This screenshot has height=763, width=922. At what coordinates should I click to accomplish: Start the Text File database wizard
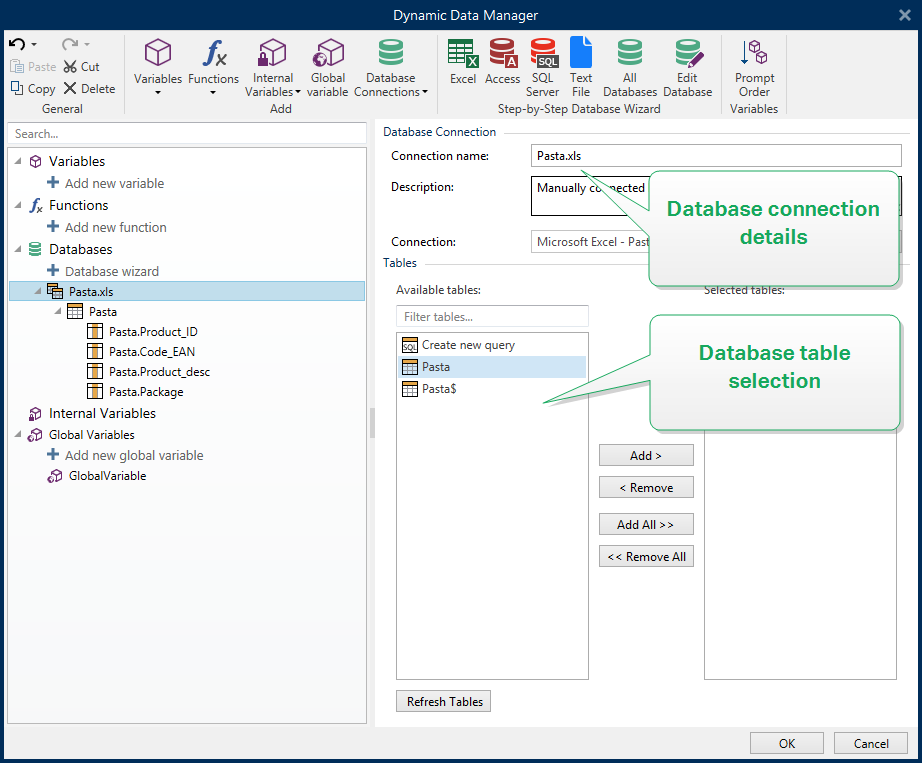coord(580,65)
